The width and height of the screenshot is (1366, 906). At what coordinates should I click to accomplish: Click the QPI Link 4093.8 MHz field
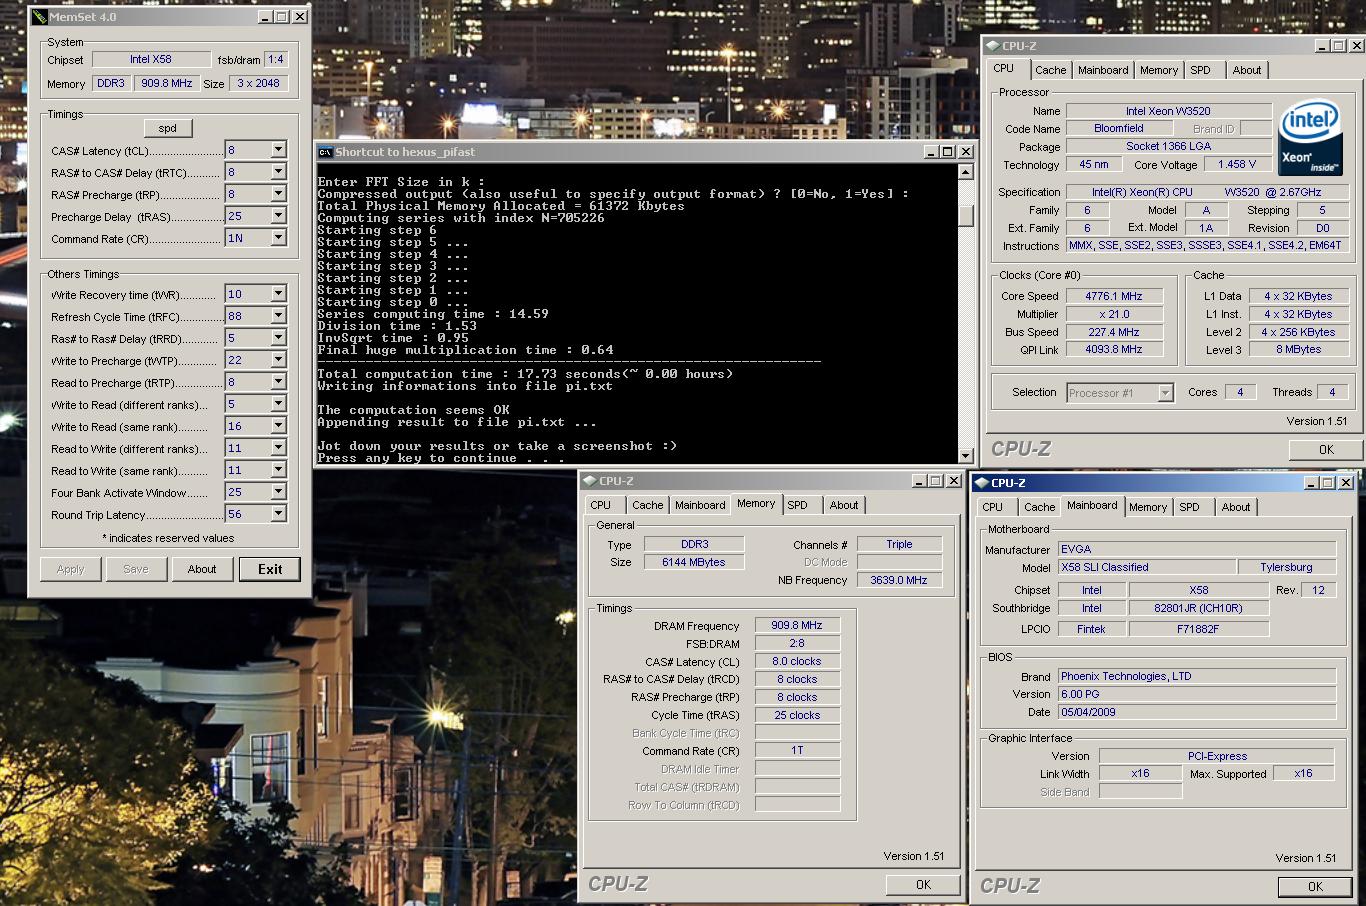pyautogui.click(x=1114, y=349)
